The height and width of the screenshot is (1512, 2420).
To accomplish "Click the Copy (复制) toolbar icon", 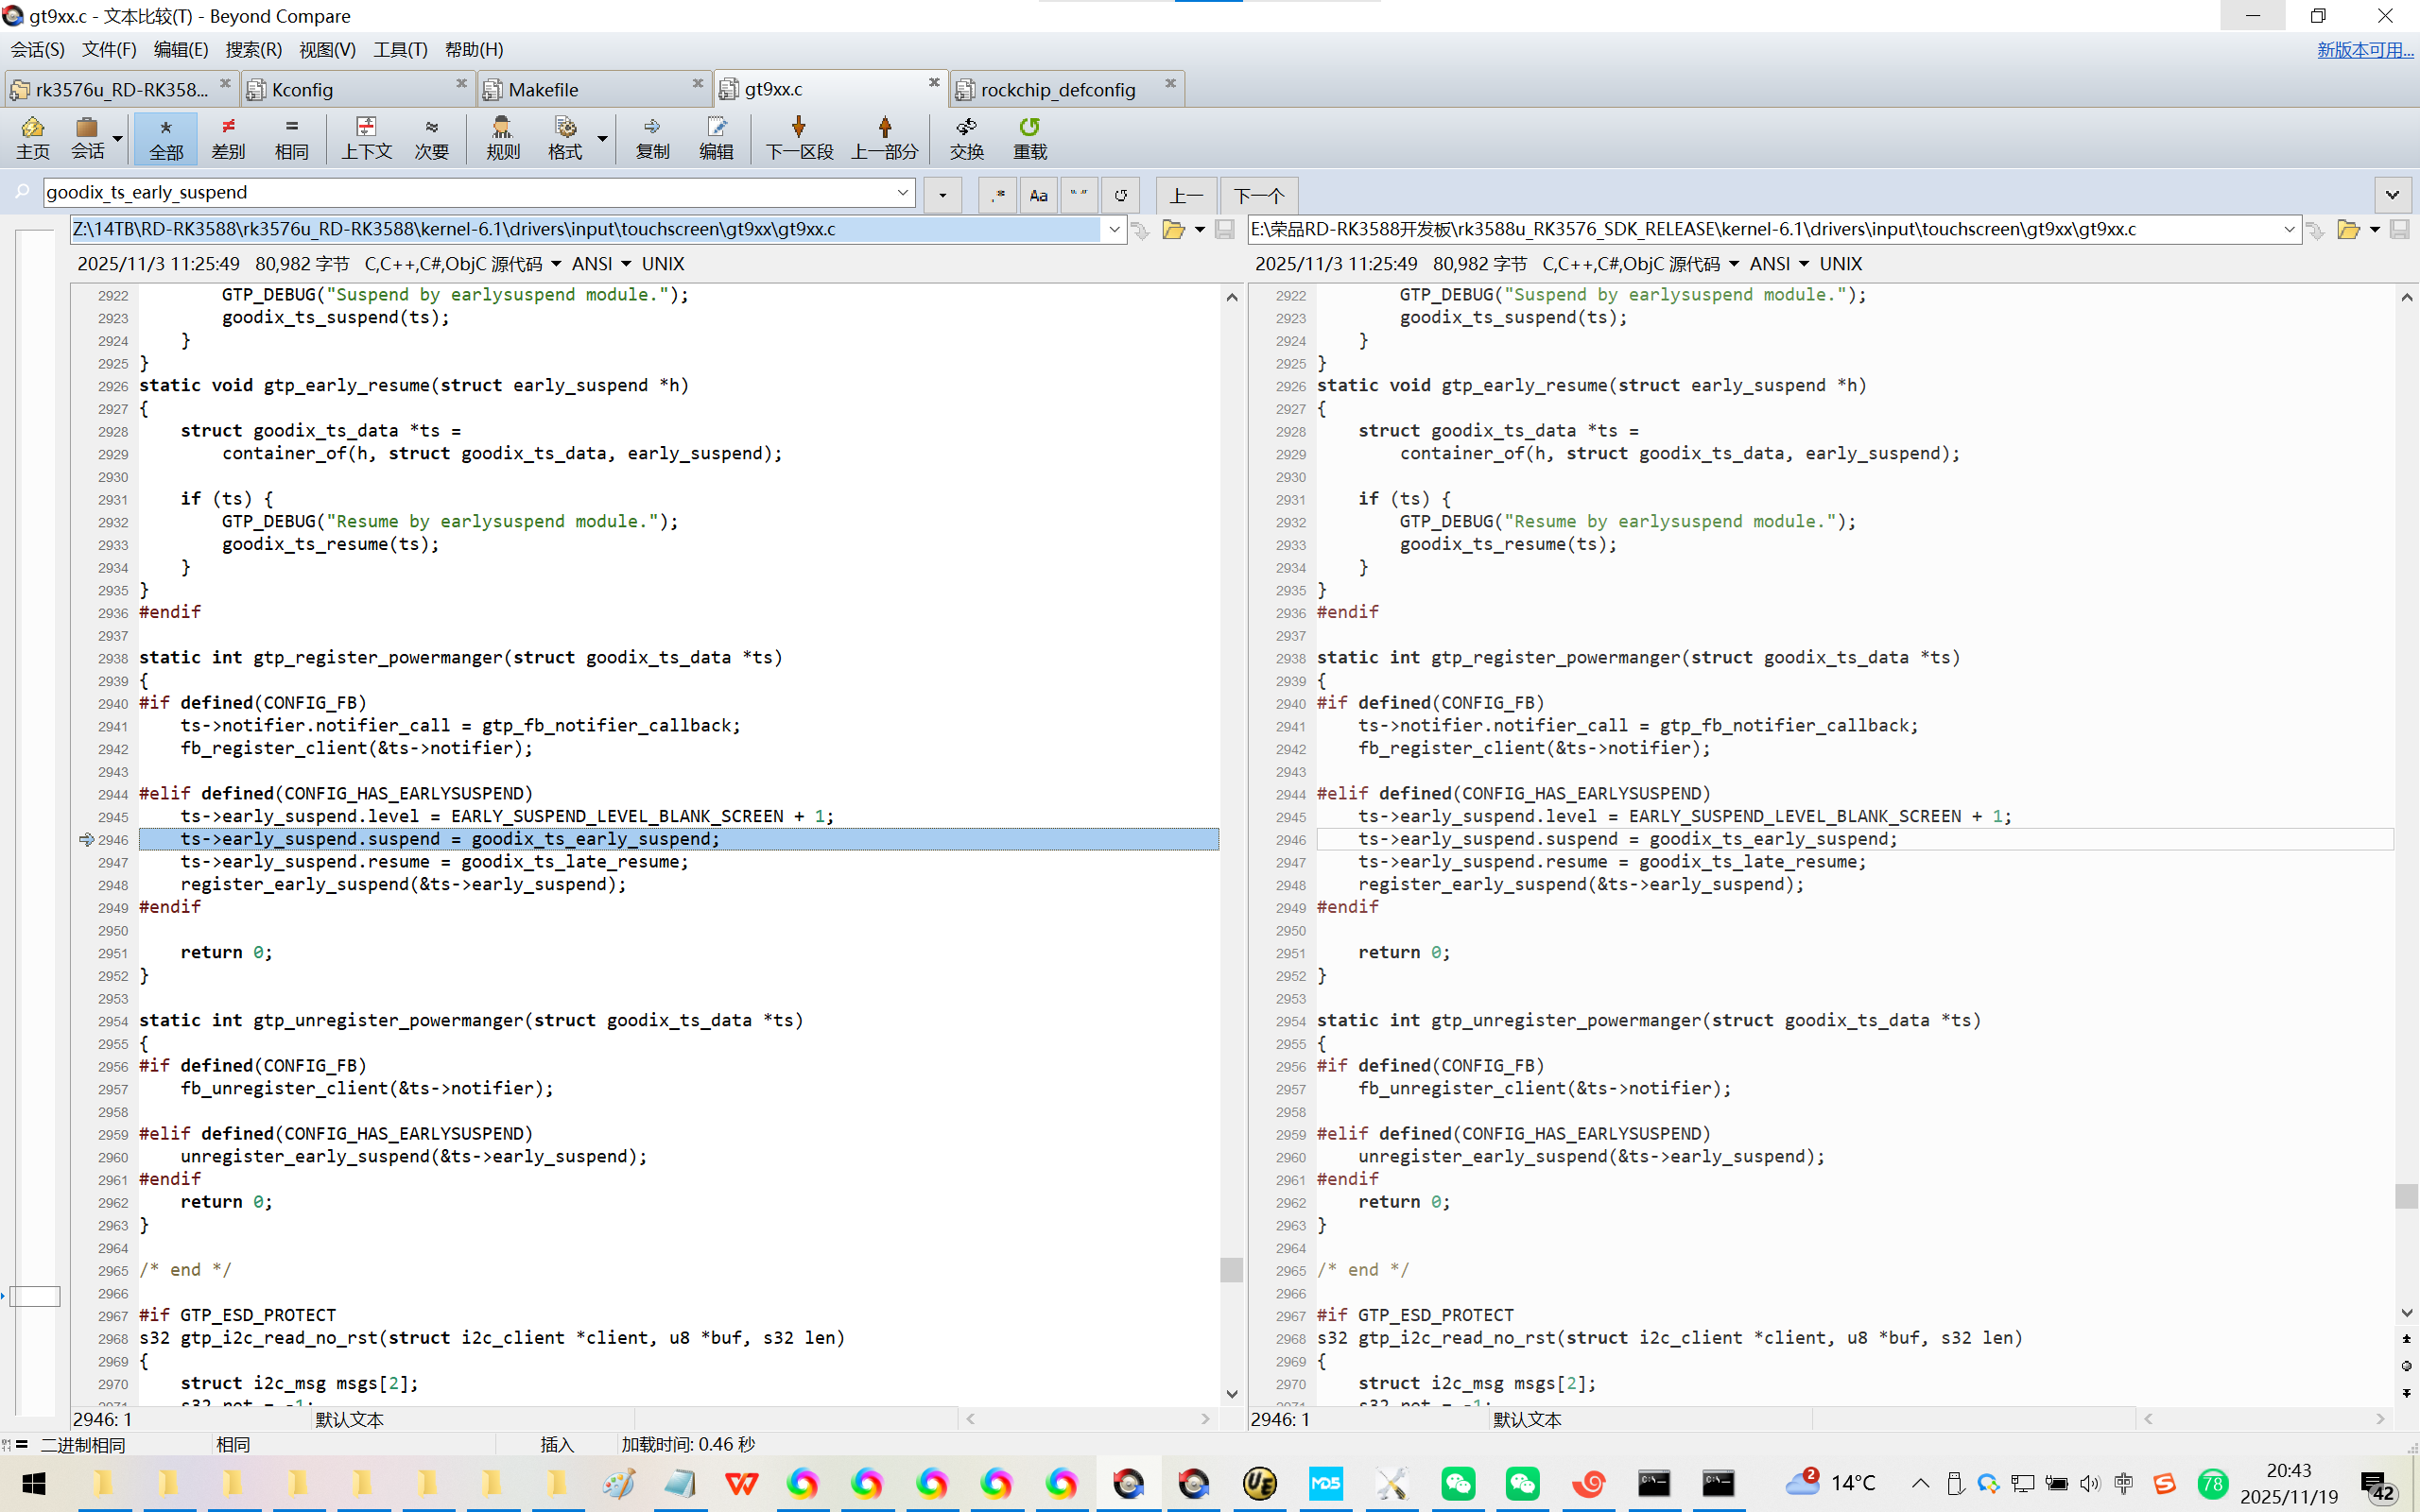I will (652, 137).
